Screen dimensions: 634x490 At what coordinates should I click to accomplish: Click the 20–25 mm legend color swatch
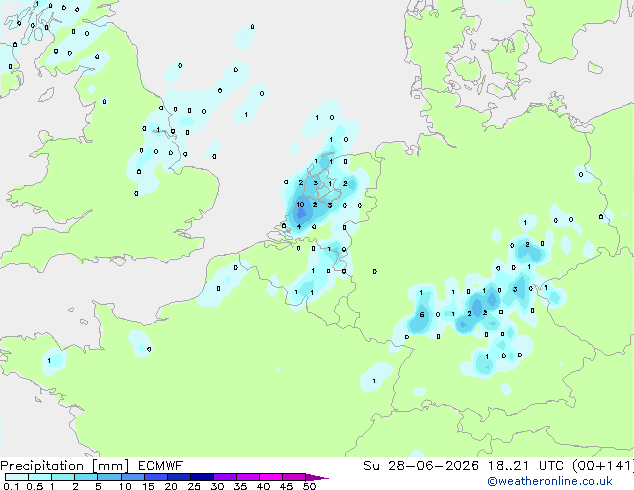[x=179, y=477]
